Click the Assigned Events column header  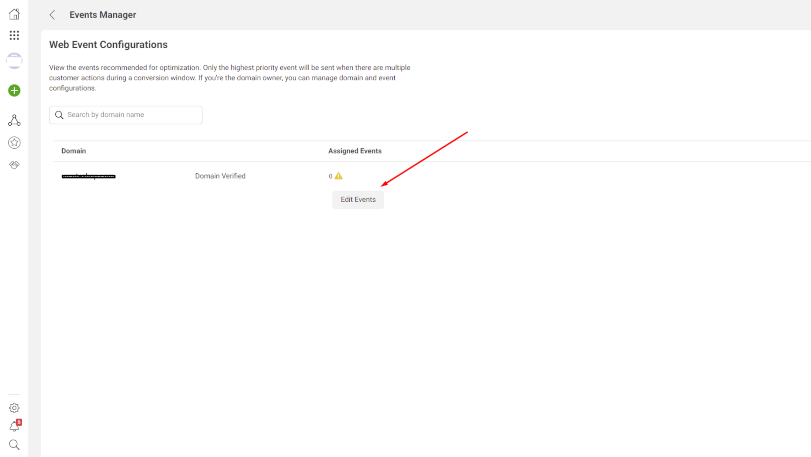[354, 151]
